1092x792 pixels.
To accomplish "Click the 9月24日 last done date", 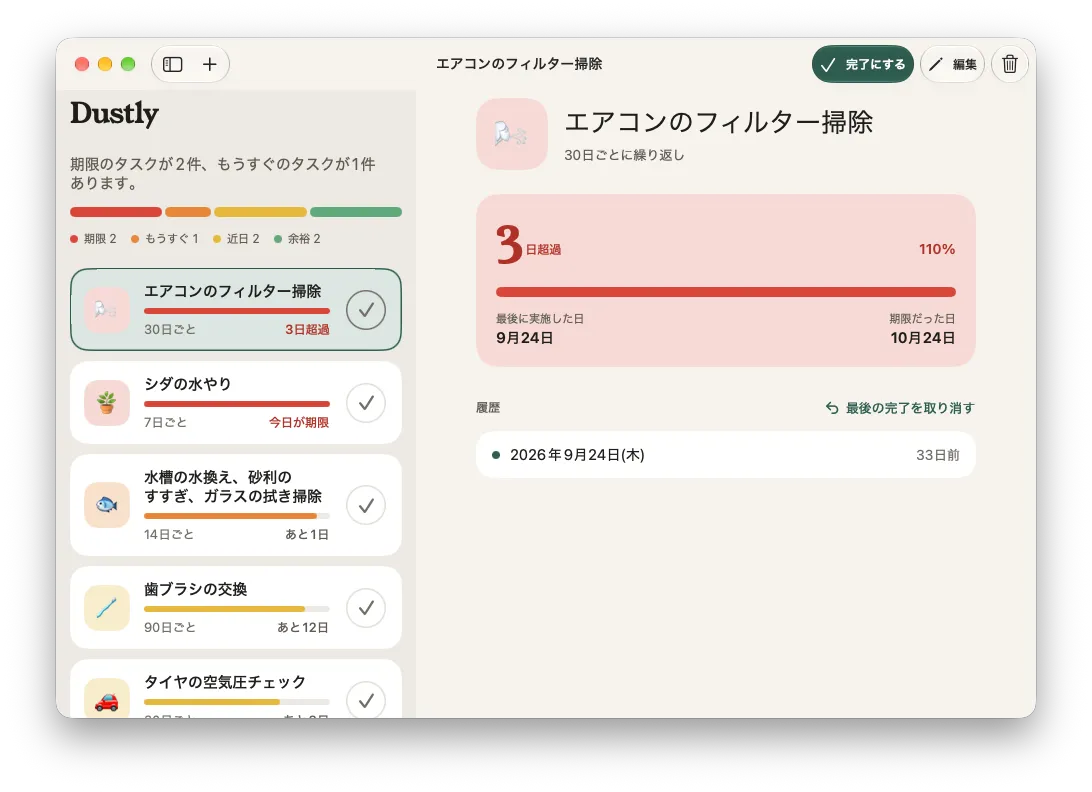I will coord(524,338).
